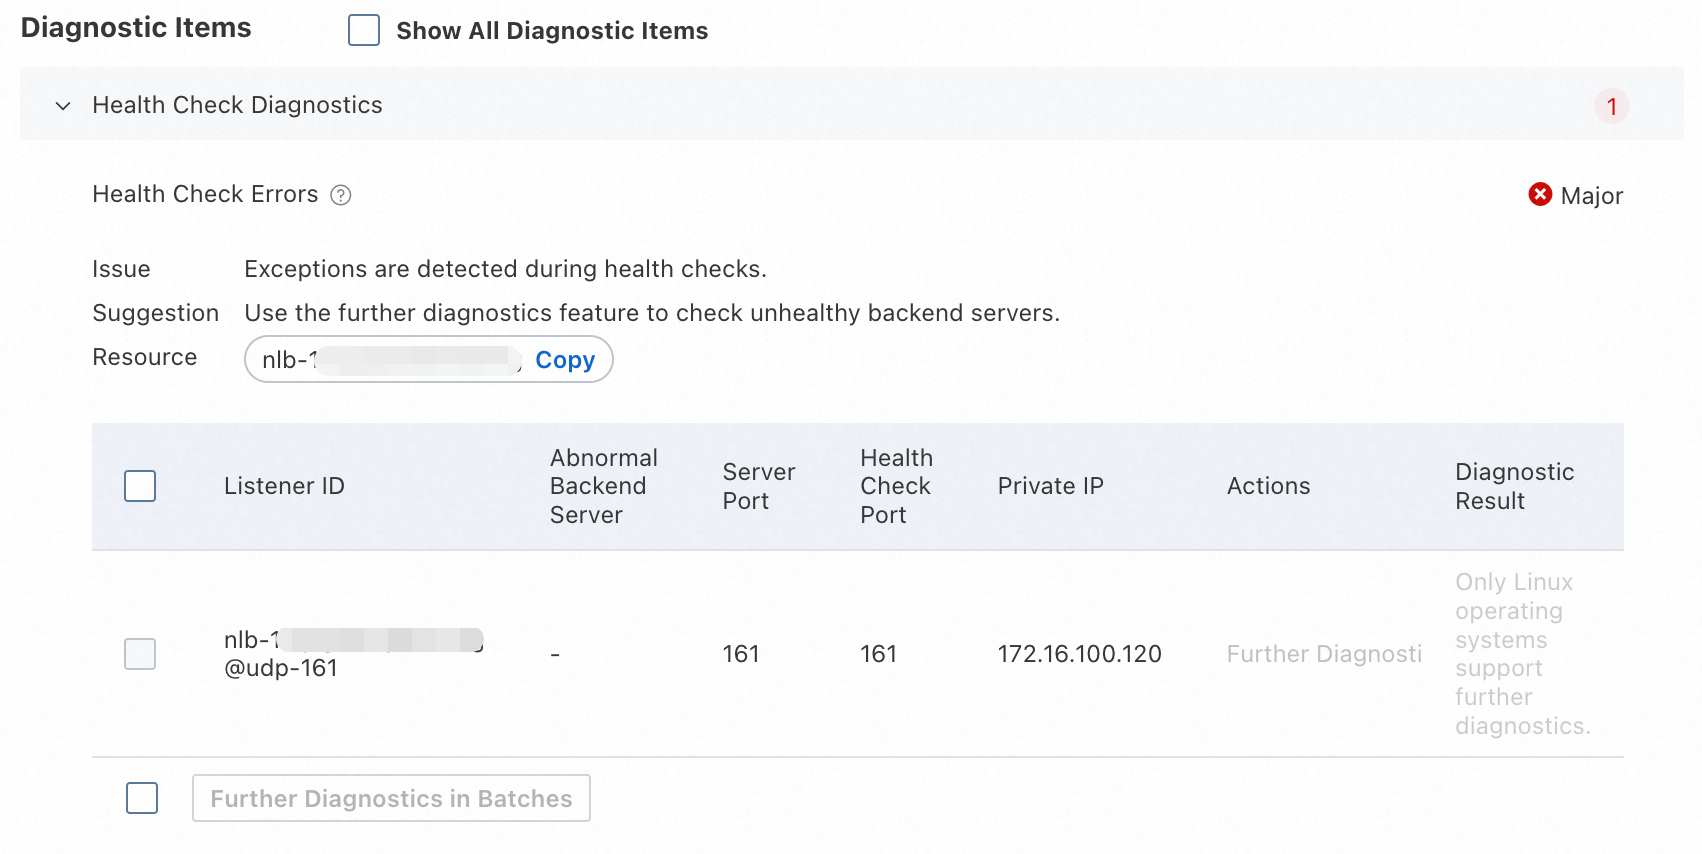1702x854 pixels.
Task: Select the nlb udp-161 listener row checkbox
Action: [x=140, y=654]
